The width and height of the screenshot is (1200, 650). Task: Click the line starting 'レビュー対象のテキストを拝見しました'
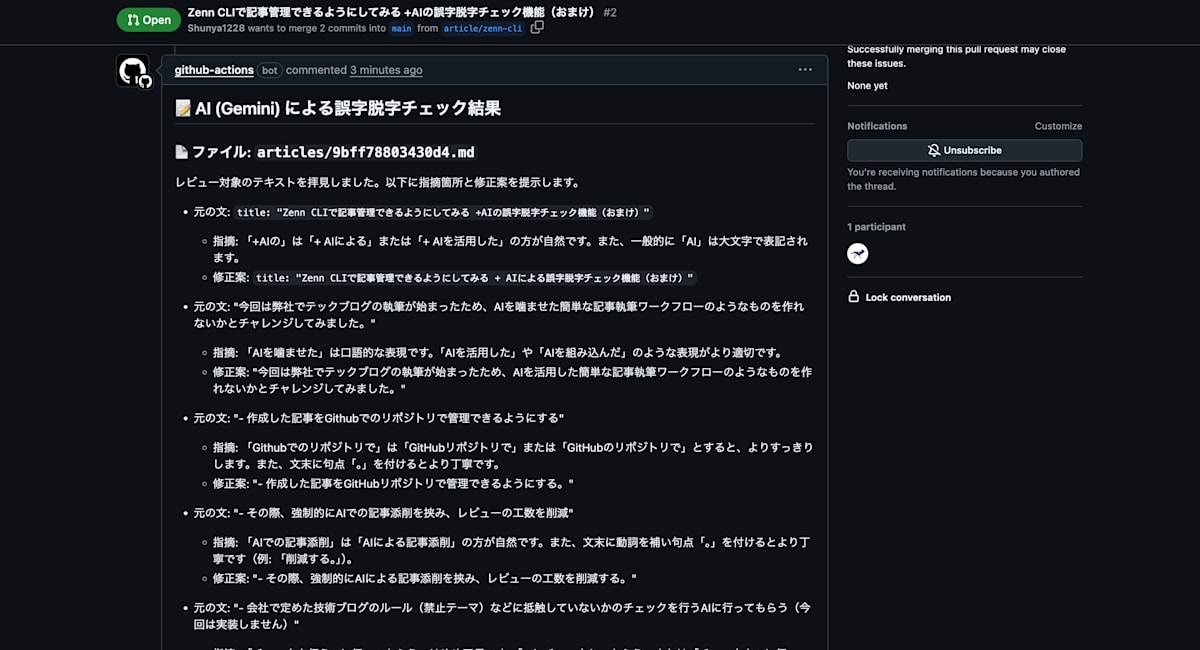[x=377, y=183]
